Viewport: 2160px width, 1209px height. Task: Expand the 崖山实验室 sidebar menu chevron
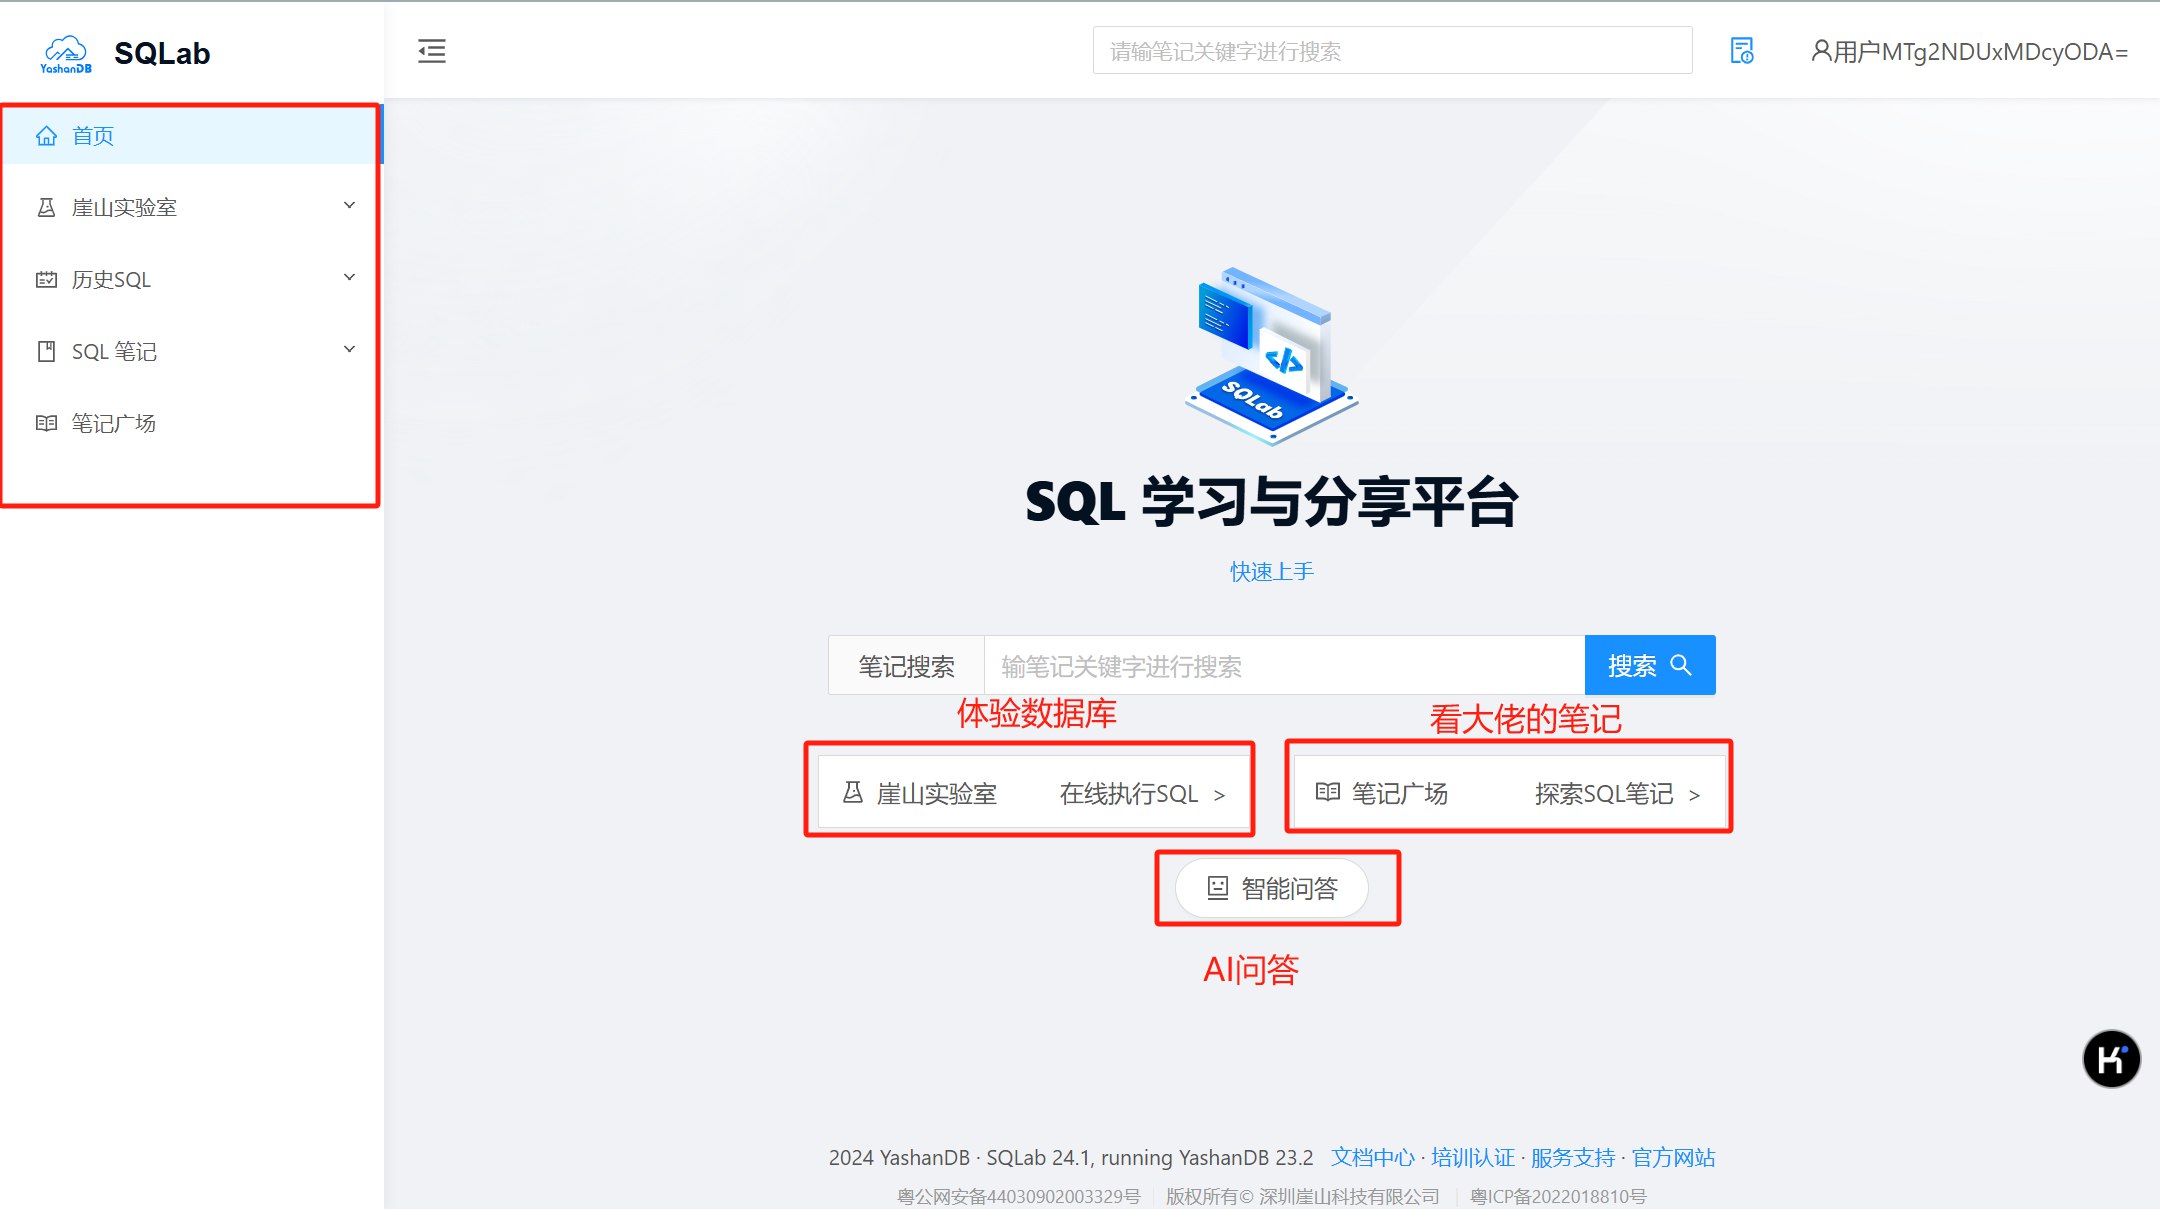349,206
